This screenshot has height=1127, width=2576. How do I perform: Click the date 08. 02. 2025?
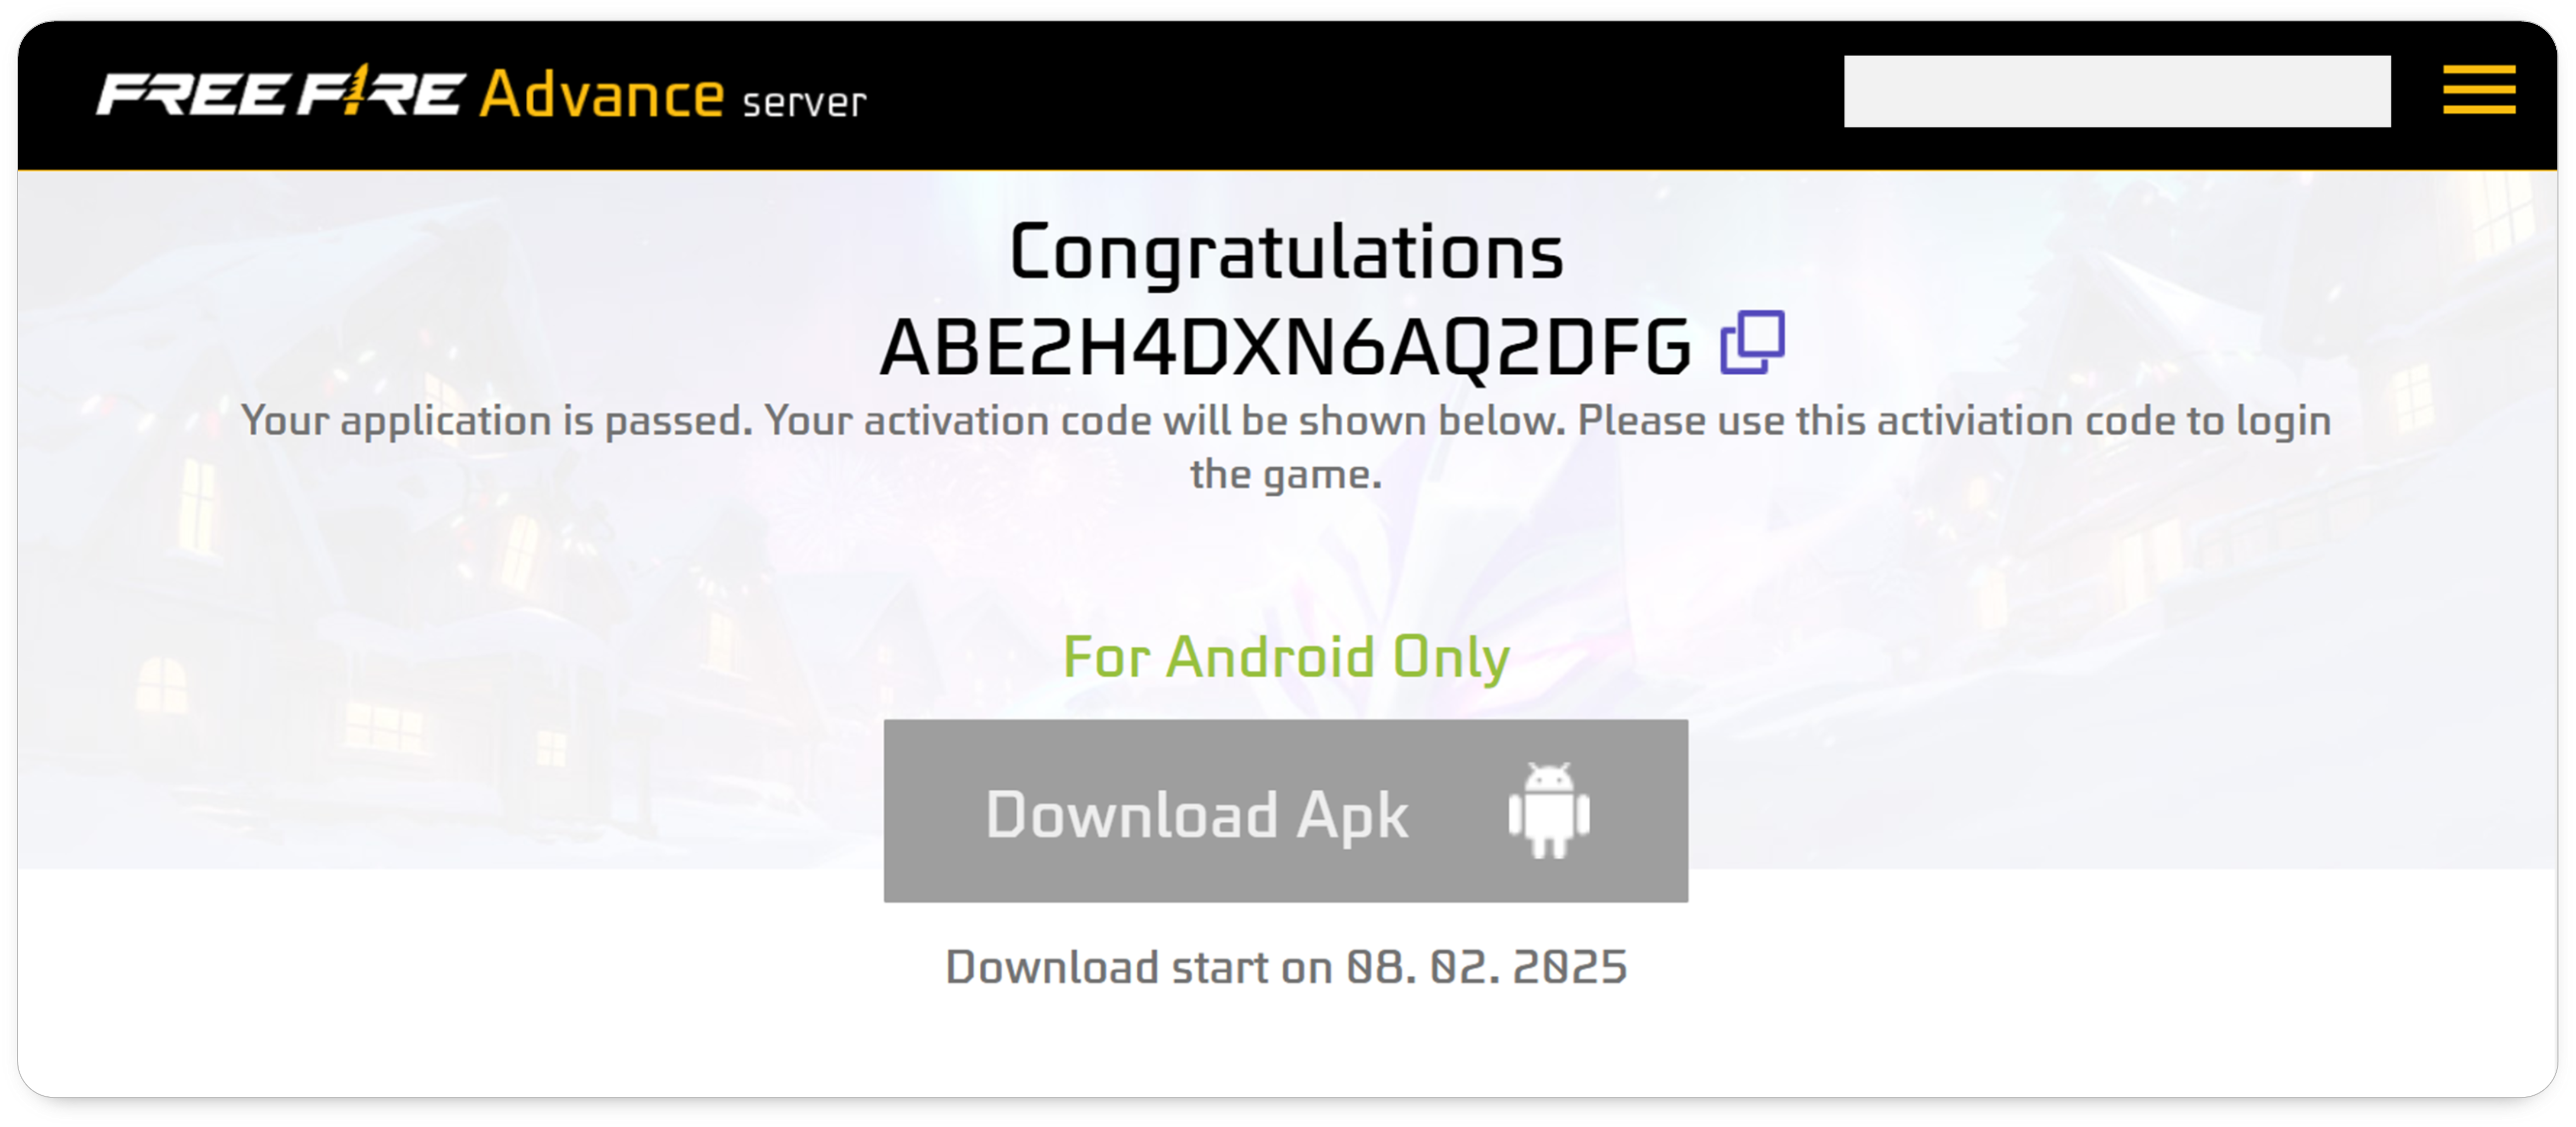[x=1487, y=968]
